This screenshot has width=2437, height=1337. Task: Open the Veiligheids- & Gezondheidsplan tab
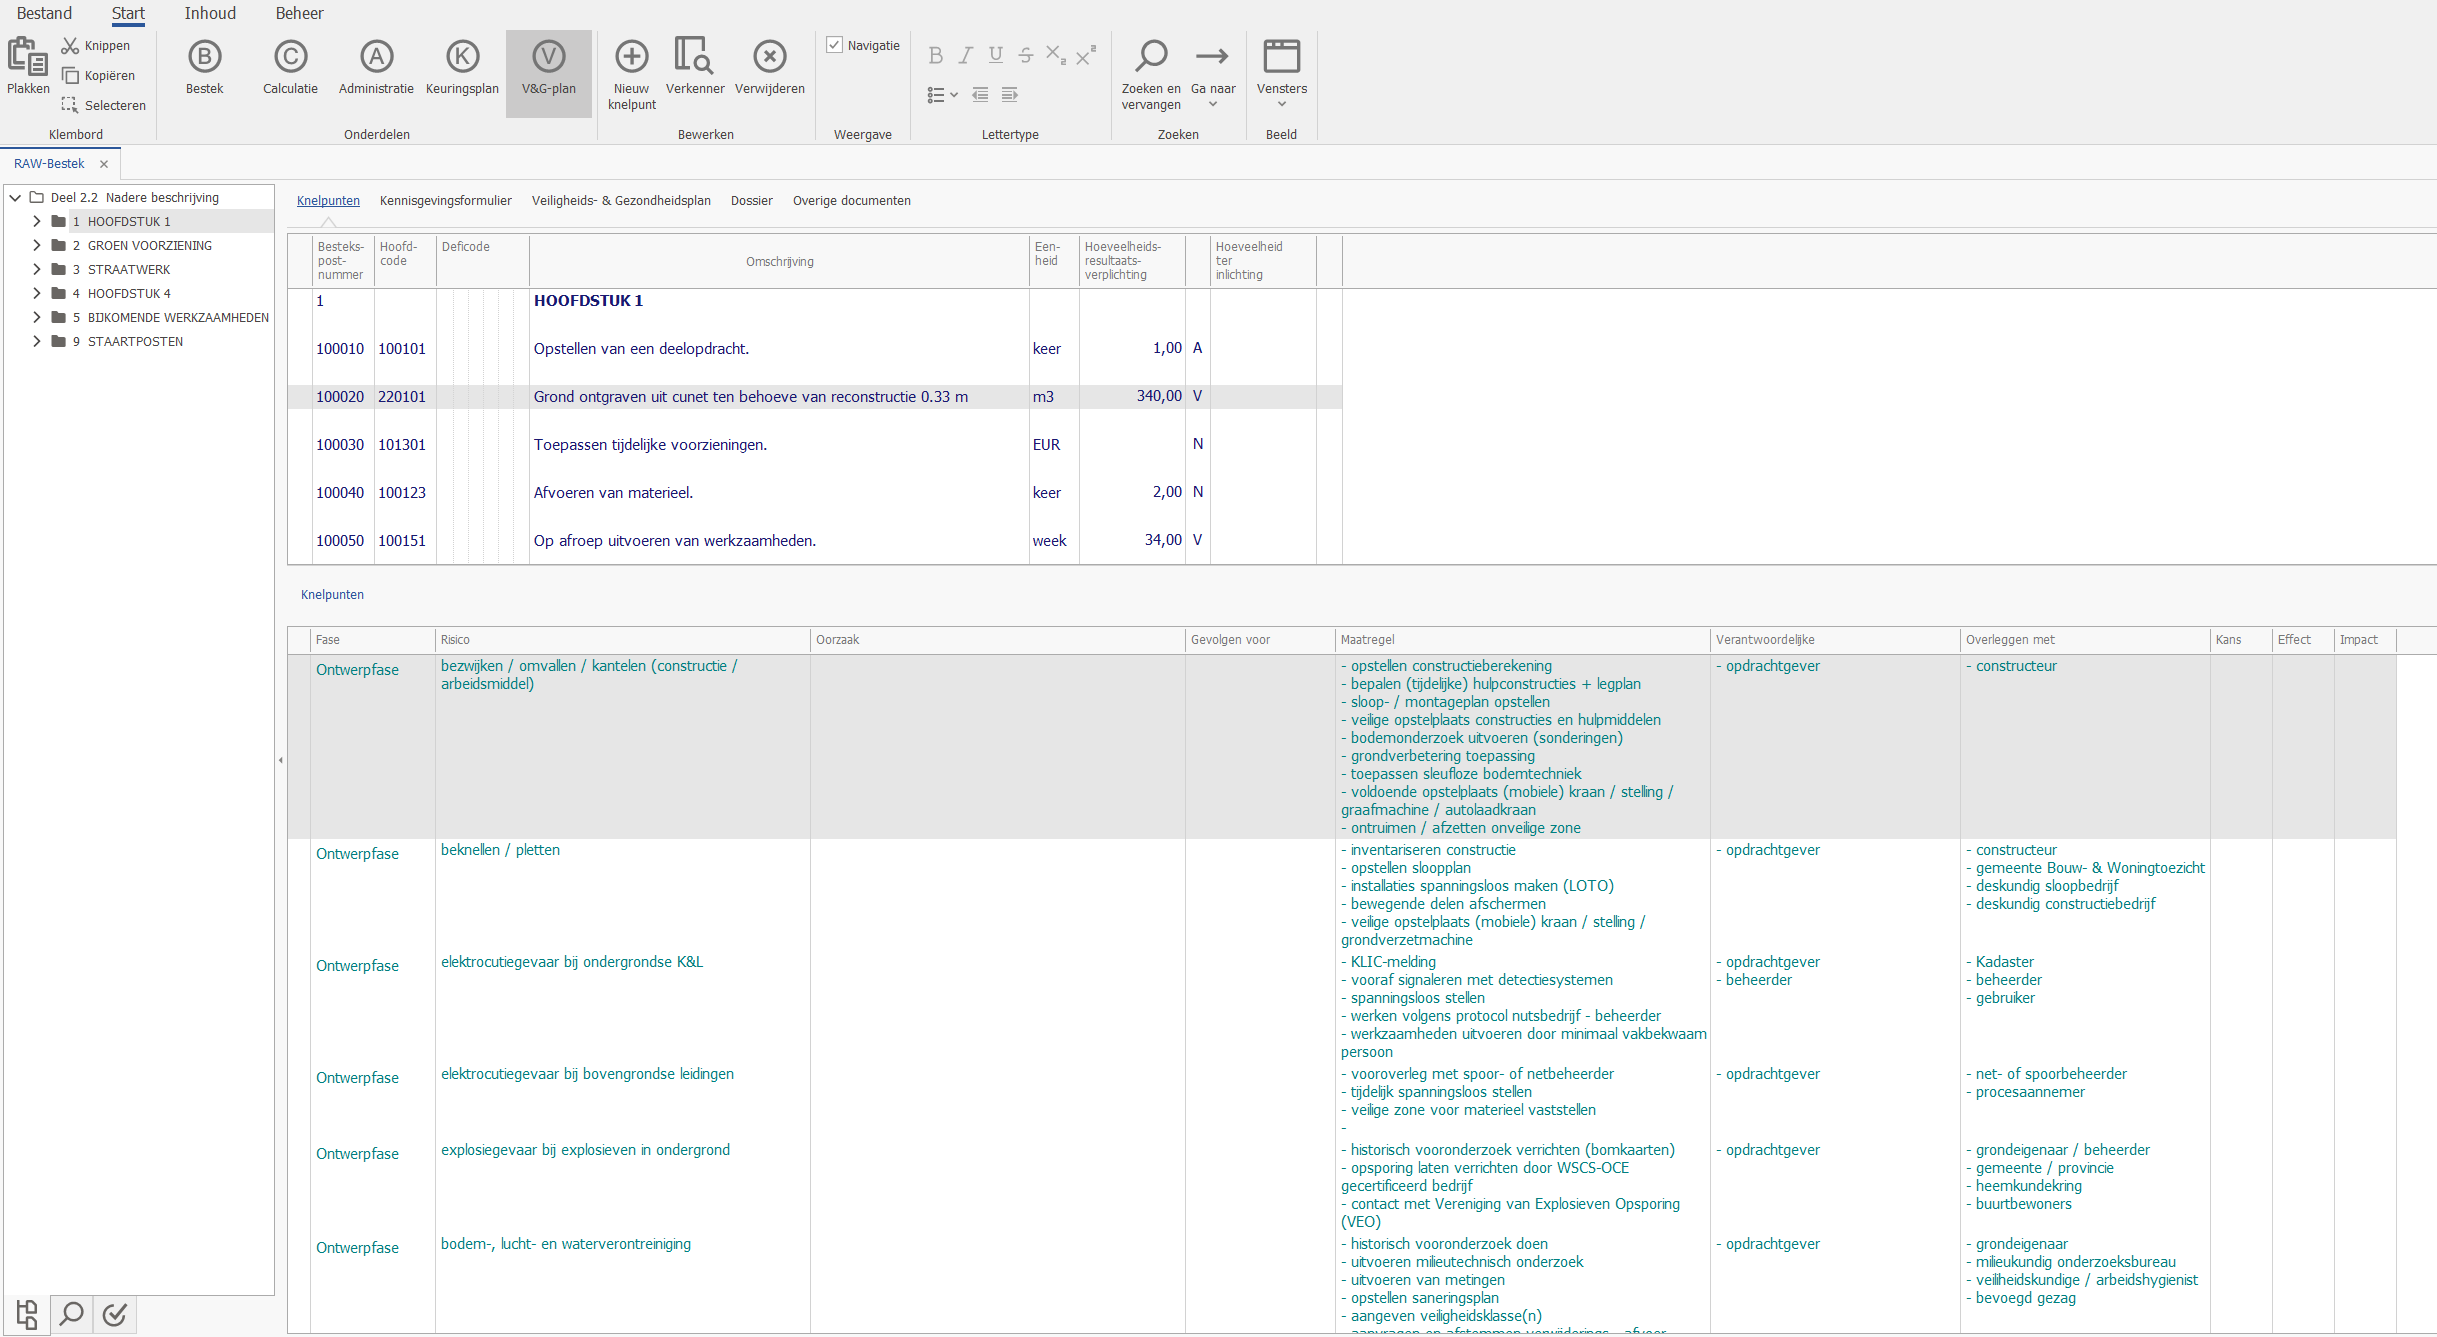coord(621,201)
